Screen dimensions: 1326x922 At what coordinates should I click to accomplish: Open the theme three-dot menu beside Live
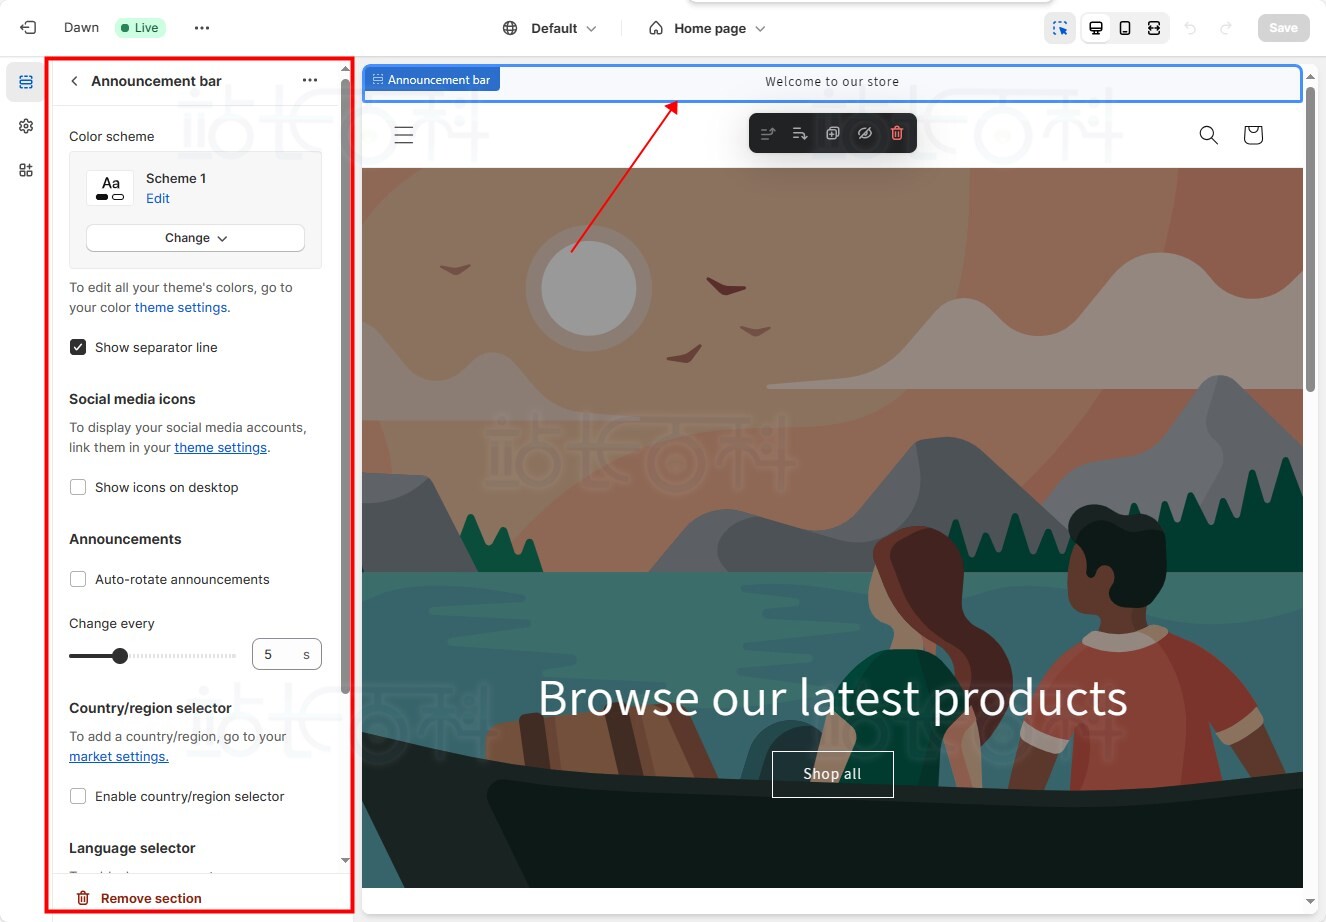tap(202, 28)
